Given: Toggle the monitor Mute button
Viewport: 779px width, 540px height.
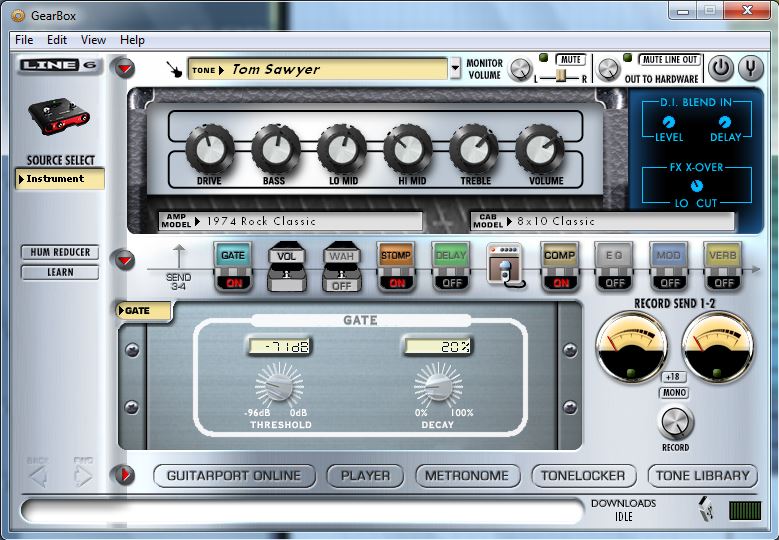Looking at the screenshot, I should (570, 60).
